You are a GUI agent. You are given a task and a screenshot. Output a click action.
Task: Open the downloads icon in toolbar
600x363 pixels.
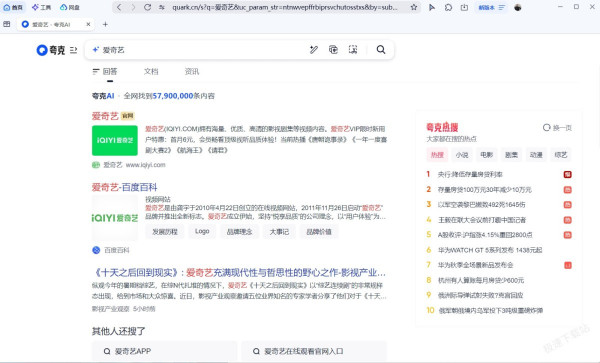tap(464, 7)
